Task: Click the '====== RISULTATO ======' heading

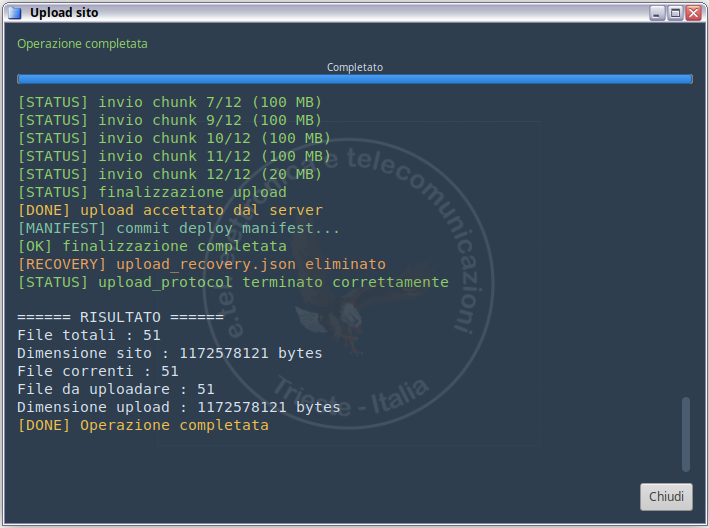Action: pos(120,317)
